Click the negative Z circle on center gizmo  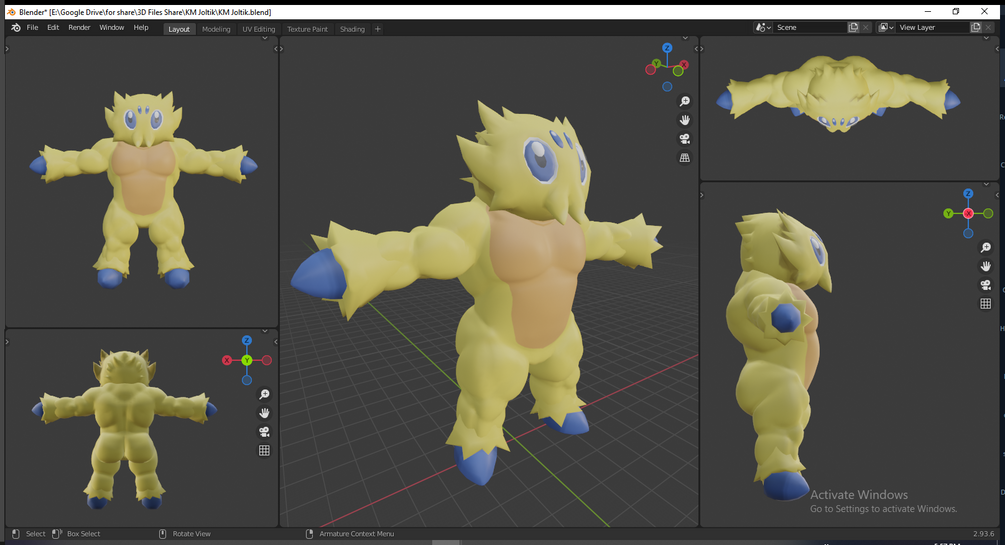click(667, 87)
